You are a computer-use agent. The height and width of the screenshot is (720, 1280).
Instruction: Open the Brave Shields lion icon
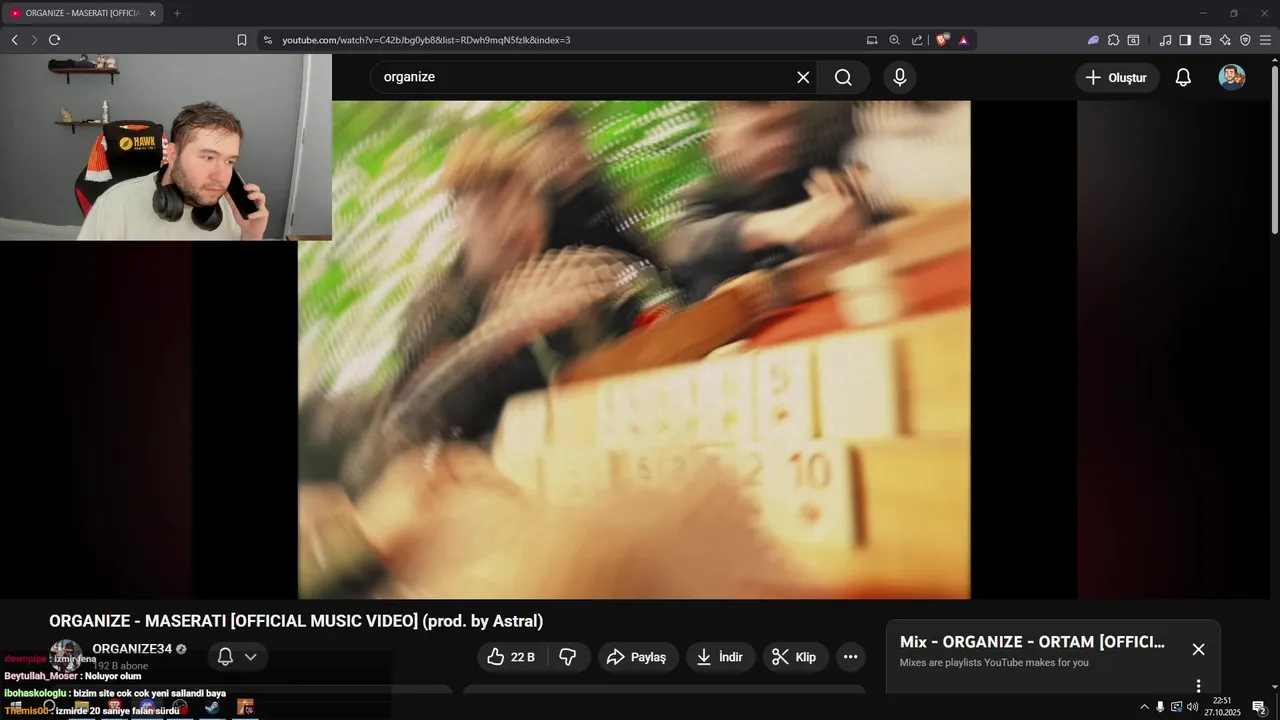[x=943, y=40]
